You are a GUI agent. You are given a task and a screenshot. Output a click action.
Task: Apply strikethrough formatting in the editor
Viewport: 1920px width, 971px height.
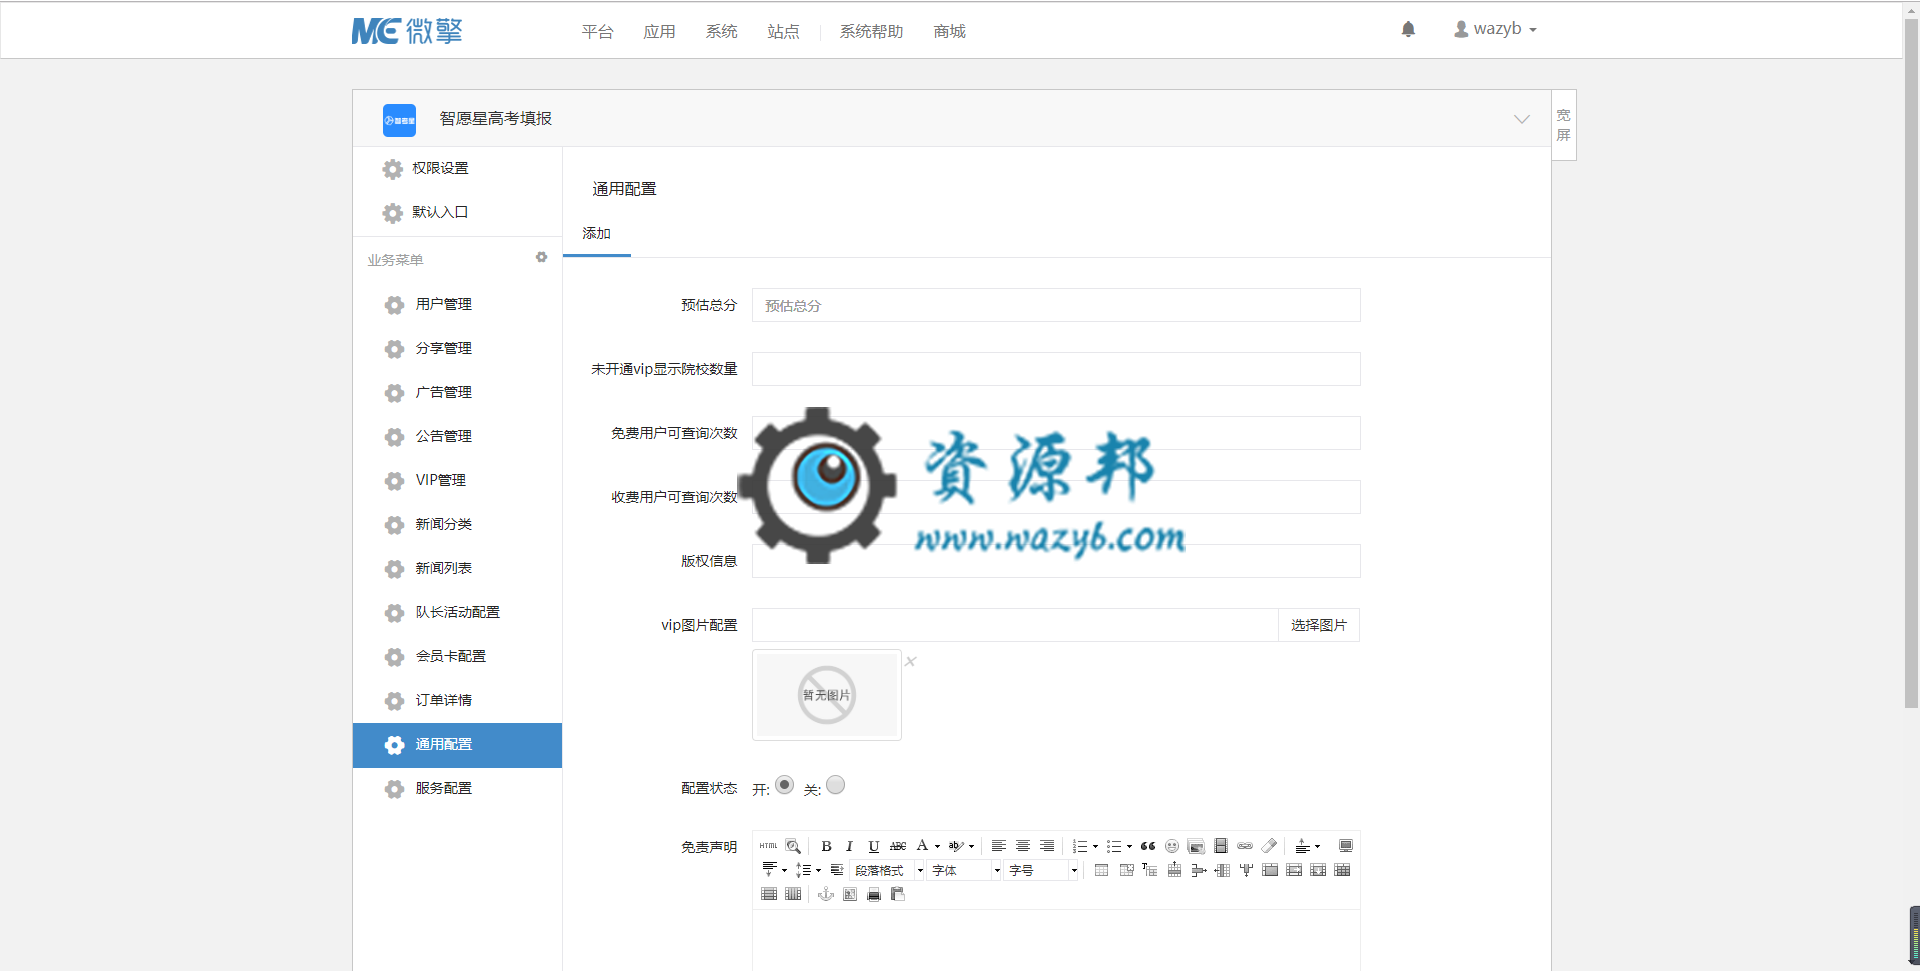coord(898,846)
